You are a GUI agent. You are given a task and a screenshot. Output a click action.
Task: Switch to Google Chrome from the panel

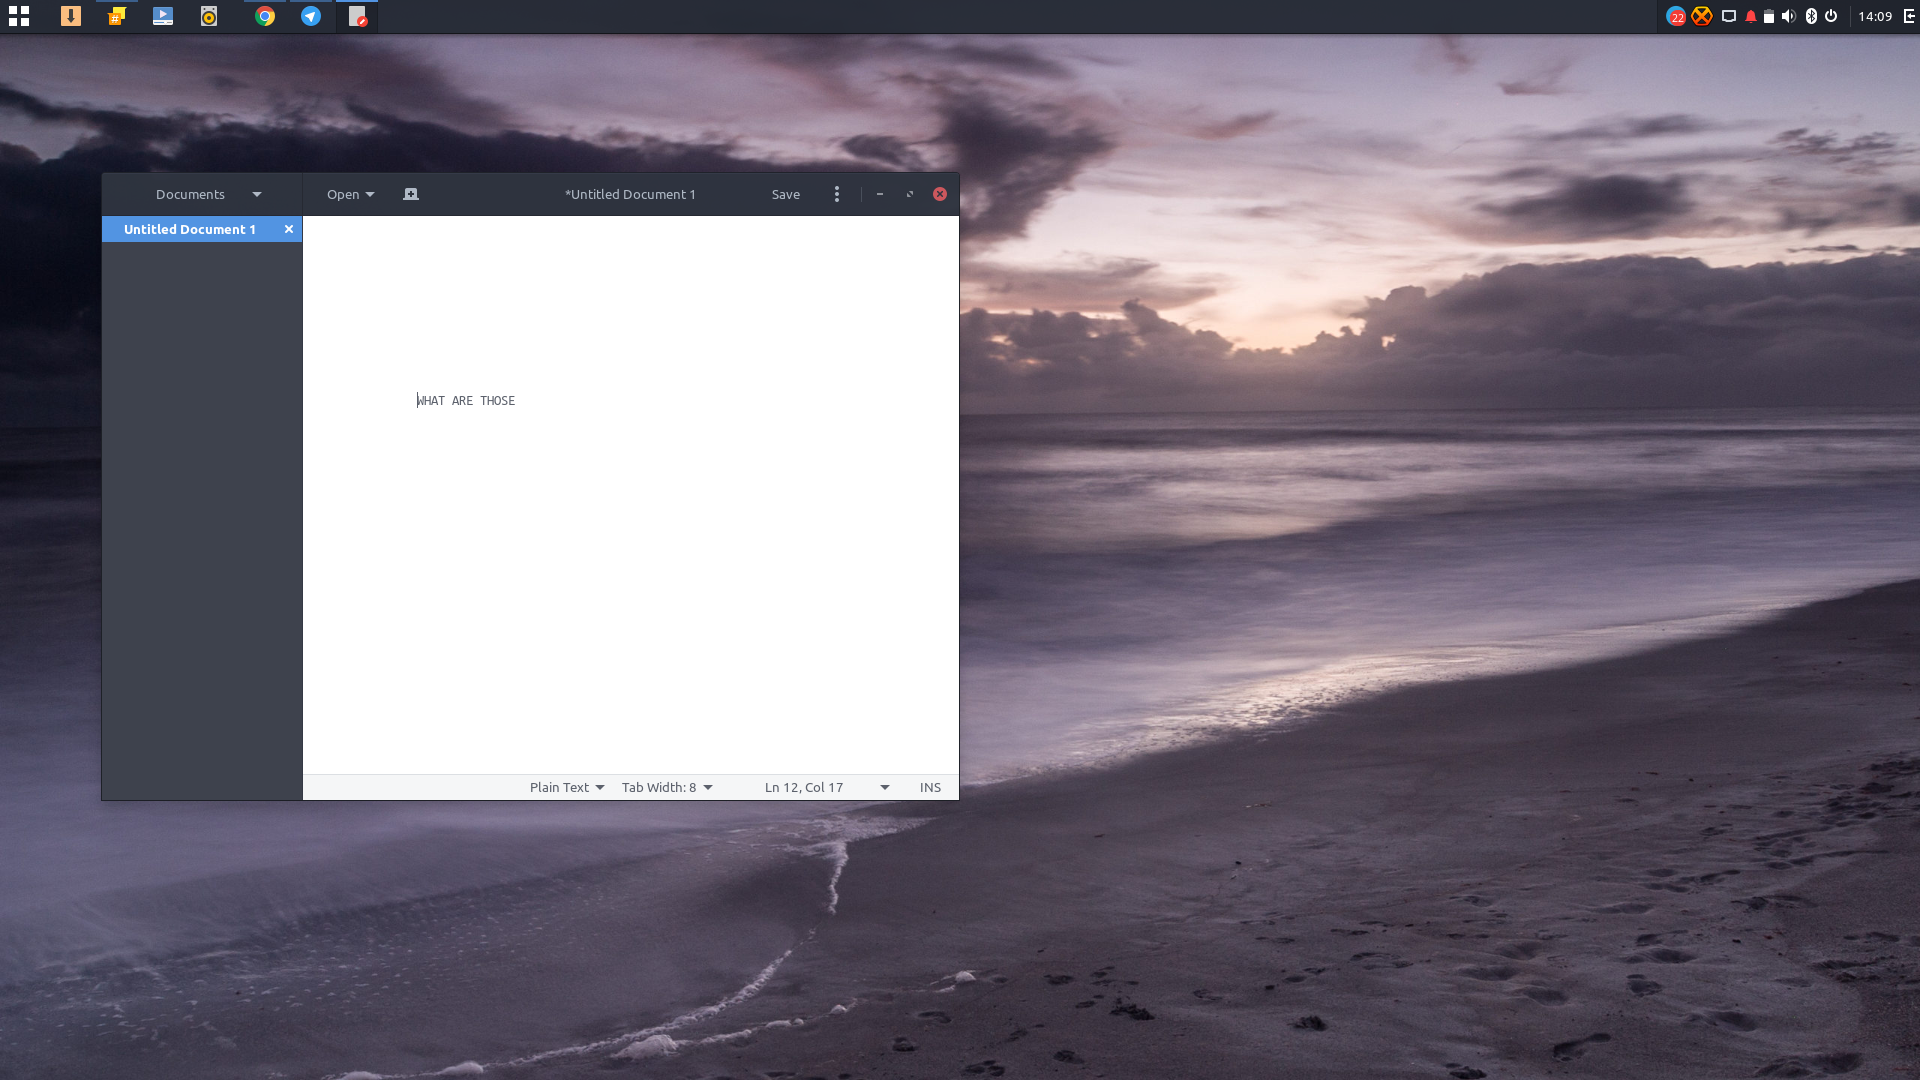(x=265, y=16)
